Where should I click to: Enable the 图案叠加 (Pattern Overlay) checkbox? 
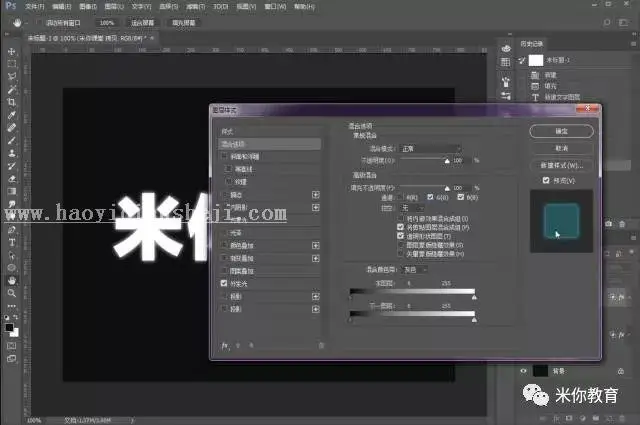pyautogui.click(x=224, y=270)
